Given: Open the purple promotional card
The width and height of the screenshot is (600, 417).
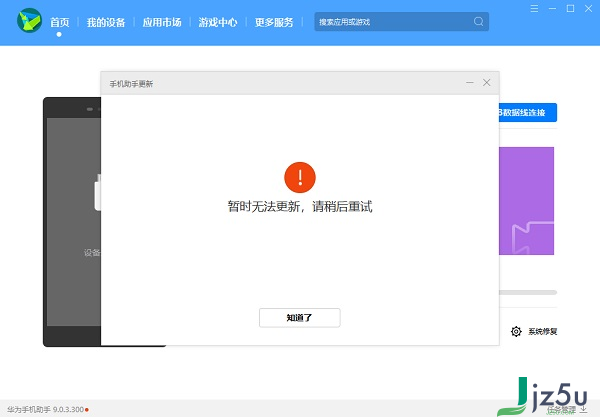Looking at the screenshot, I should click(526, 201).
